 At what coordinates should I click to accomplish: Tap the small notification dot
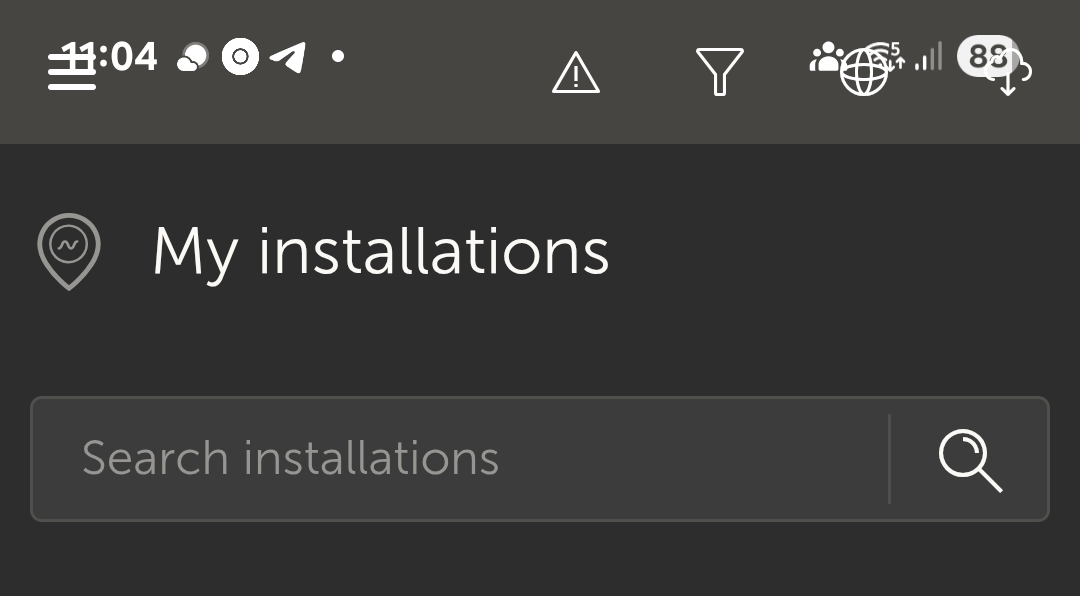(x=338, y=56)
